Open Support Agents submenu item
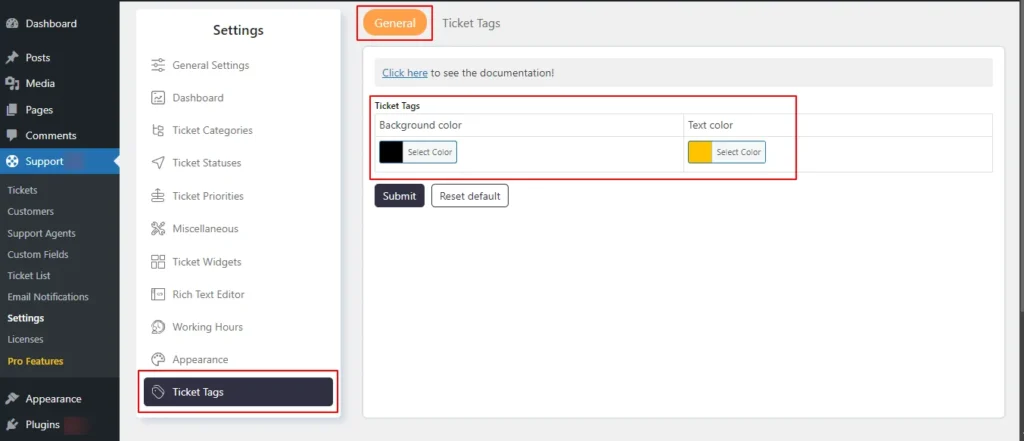Screen dimensions: 1024x441 pos(41,233)
